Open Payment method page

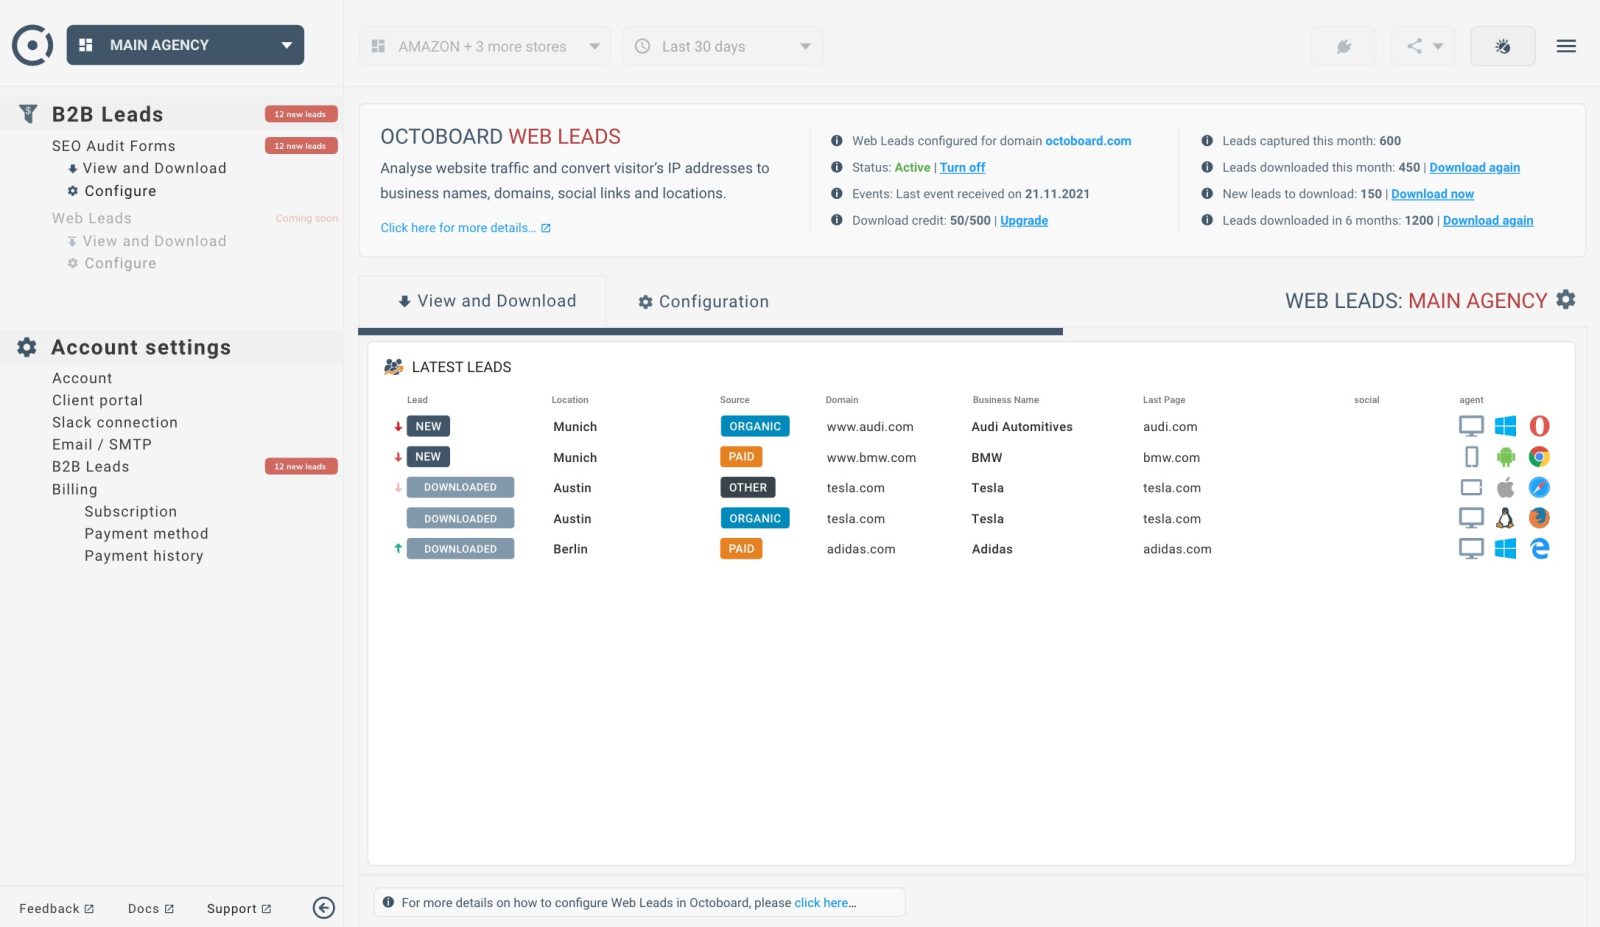[146, 534]
